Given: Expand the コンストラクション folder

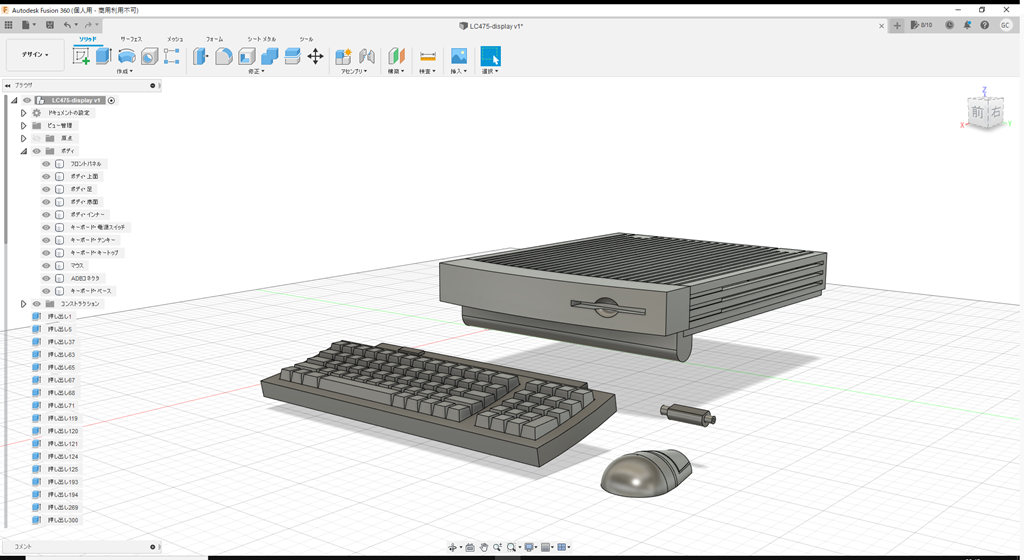Looking at the screenshot, I should [23, 304].
